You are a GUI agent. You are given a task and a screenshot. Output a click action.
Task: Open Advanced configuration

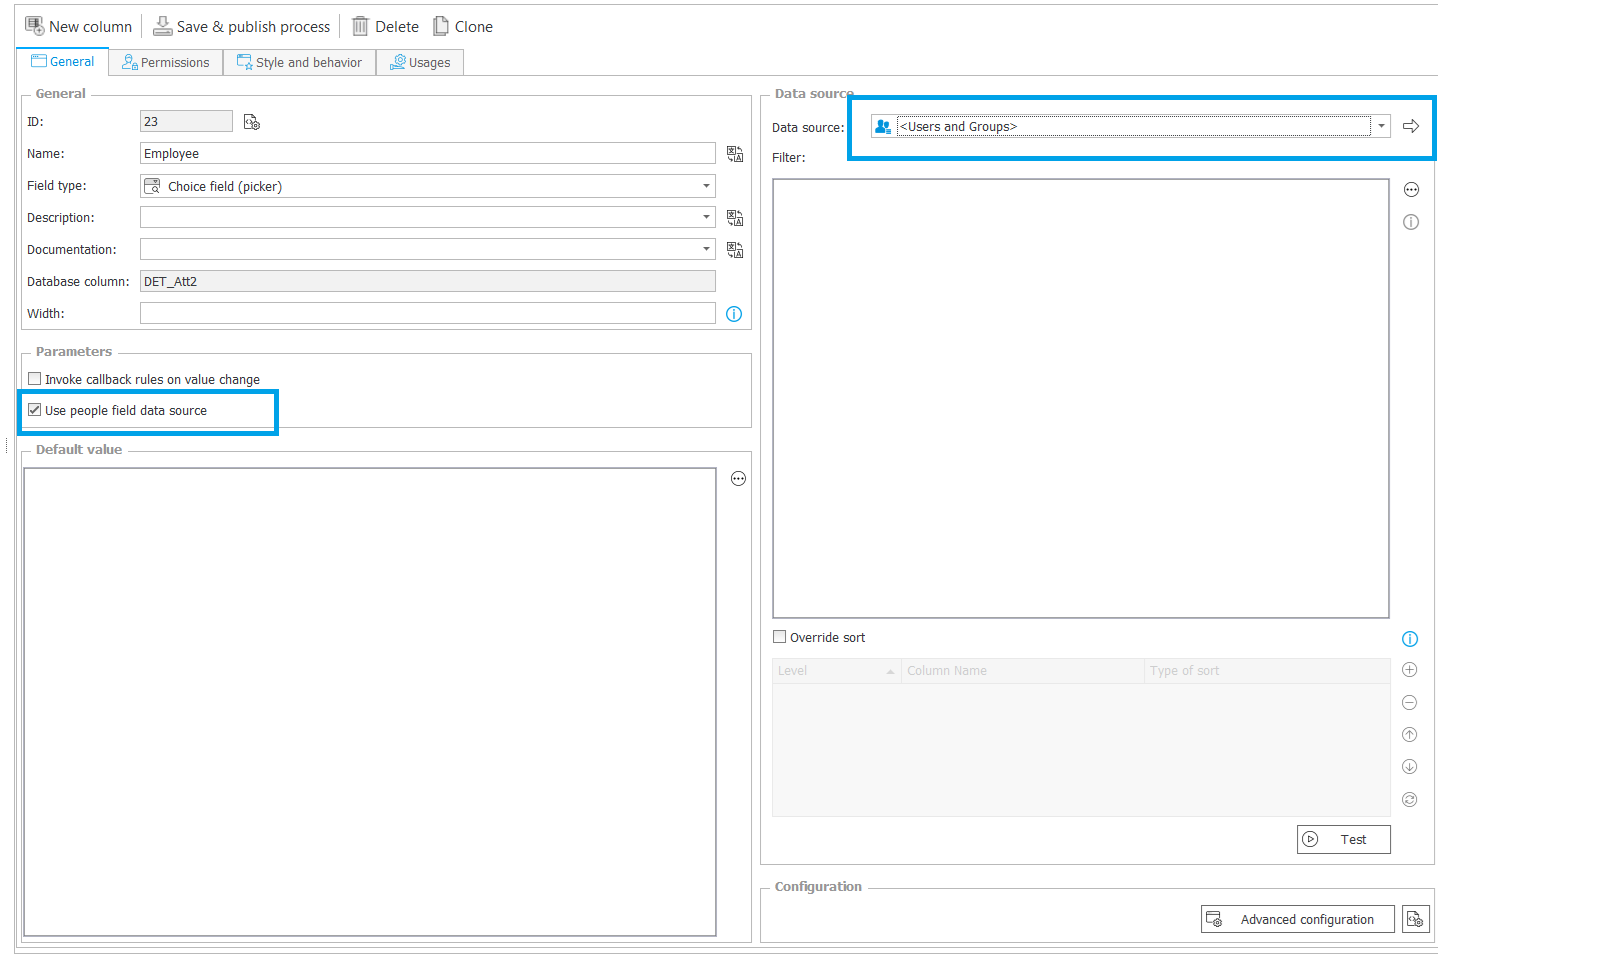click(x=1297, y=920)
